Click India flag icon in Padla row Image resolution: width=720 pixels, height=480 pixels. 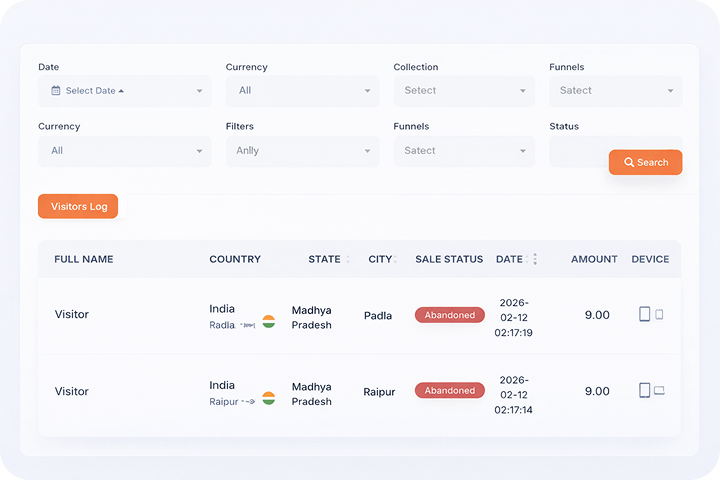coord(268,322)
